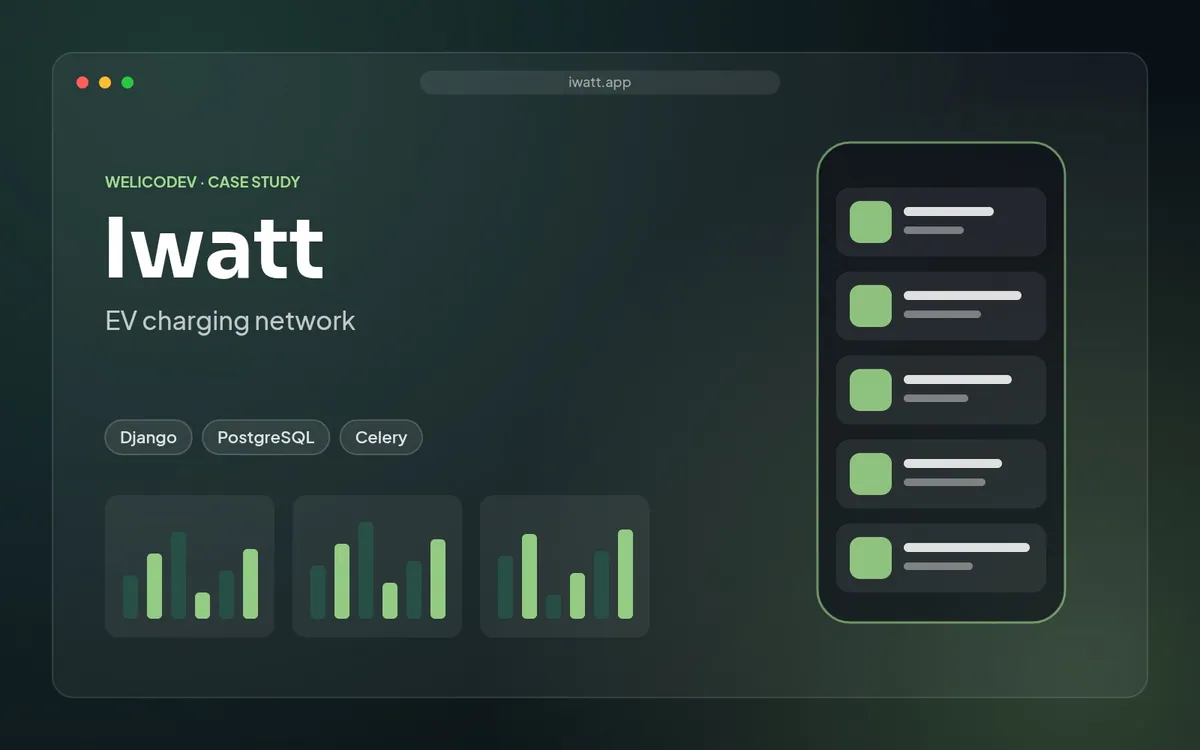Image resolution: width=1200 pixels, height=750 pixels.
Task: Select the PostgreSQL tag pill
Action: [x=266, y=437]
